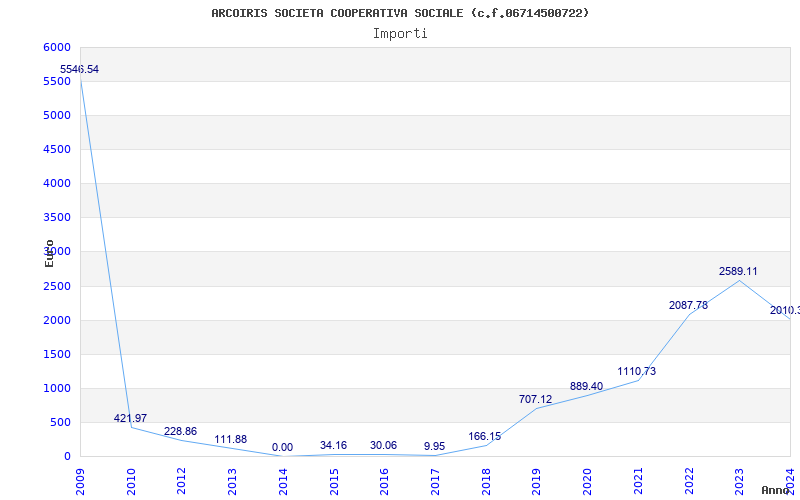Click the 2018 year axis label
Screen dimensions: 800x500
click(x=486, y=482)
